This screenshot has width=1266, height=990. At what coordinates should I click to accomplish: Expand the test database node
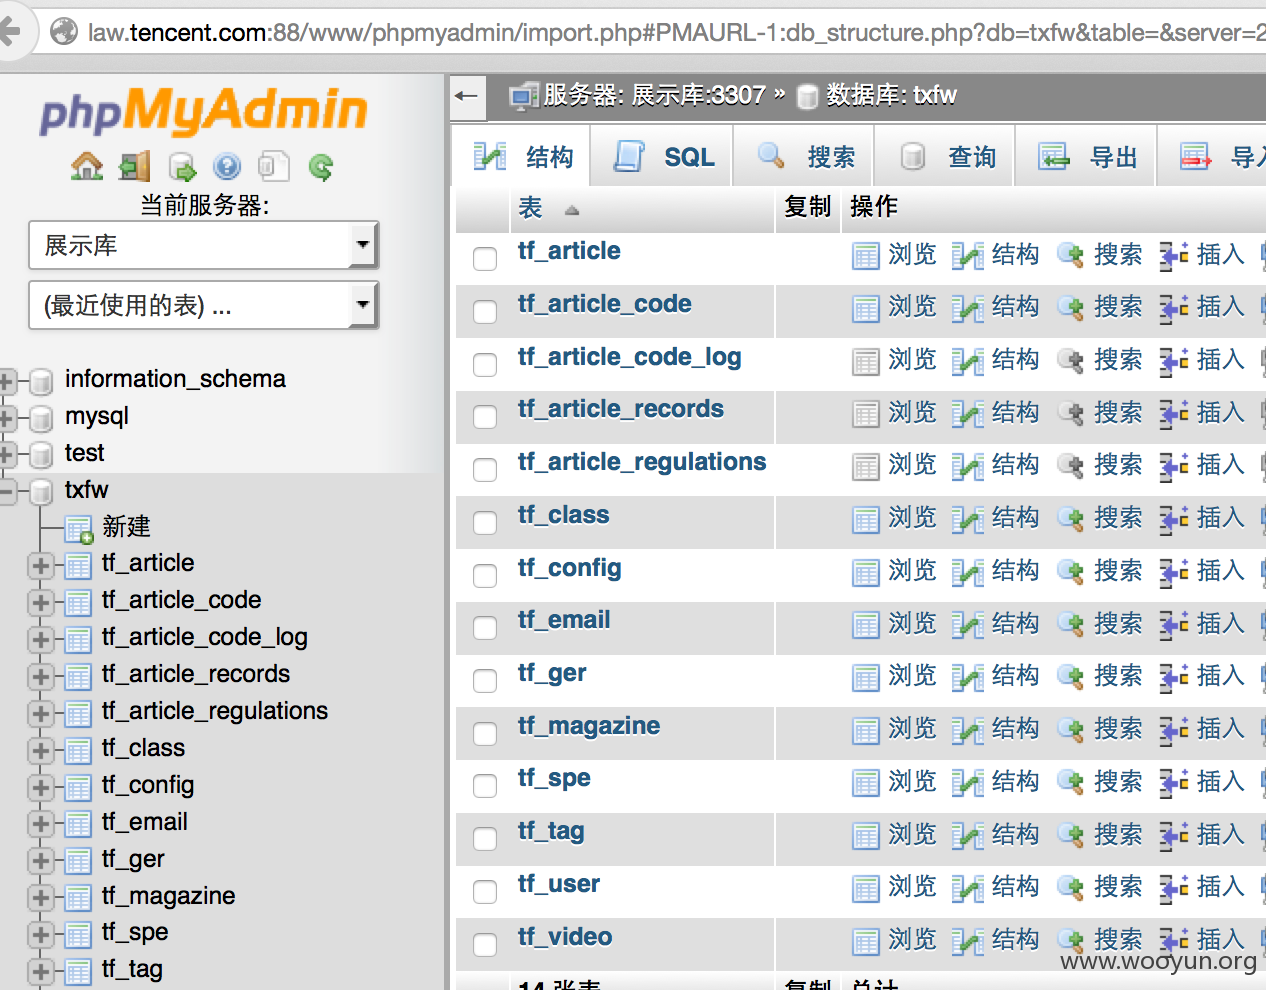pos(7,454)
